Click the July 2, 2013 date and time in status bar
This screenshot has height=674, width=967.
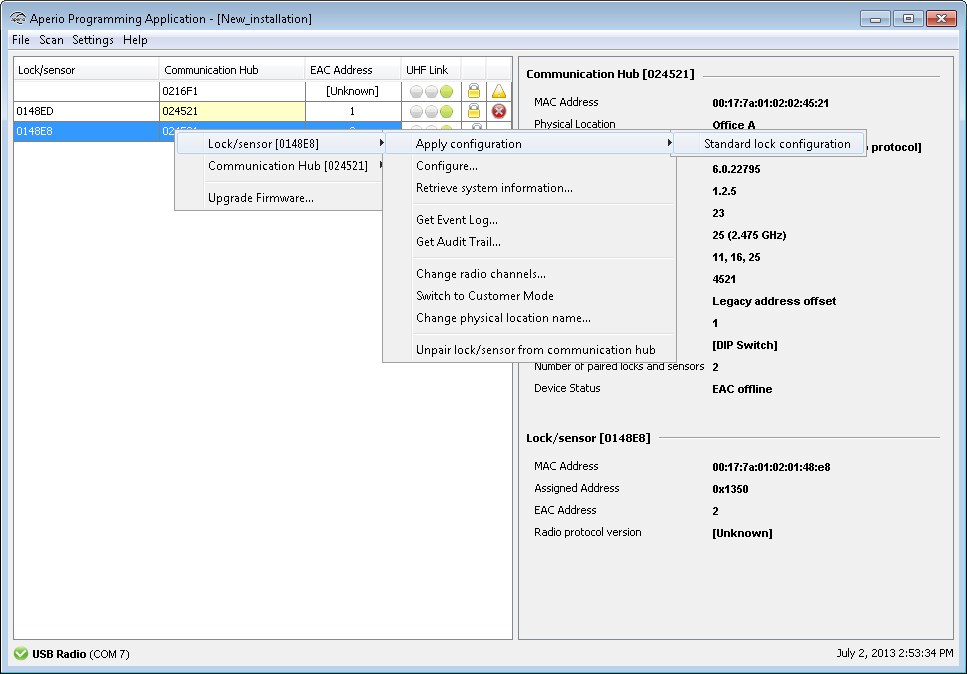(894, 653)
